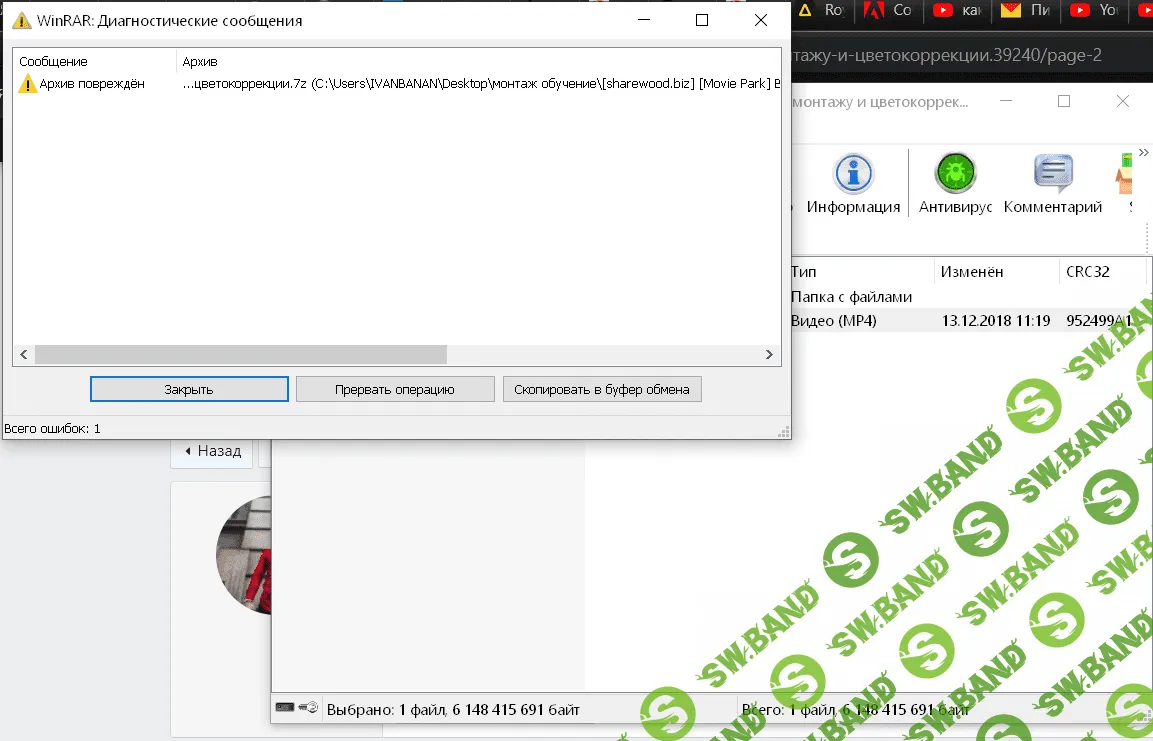
Task: Click the horizontal scrollbar right arrow
Action: [x=769, y=355]
